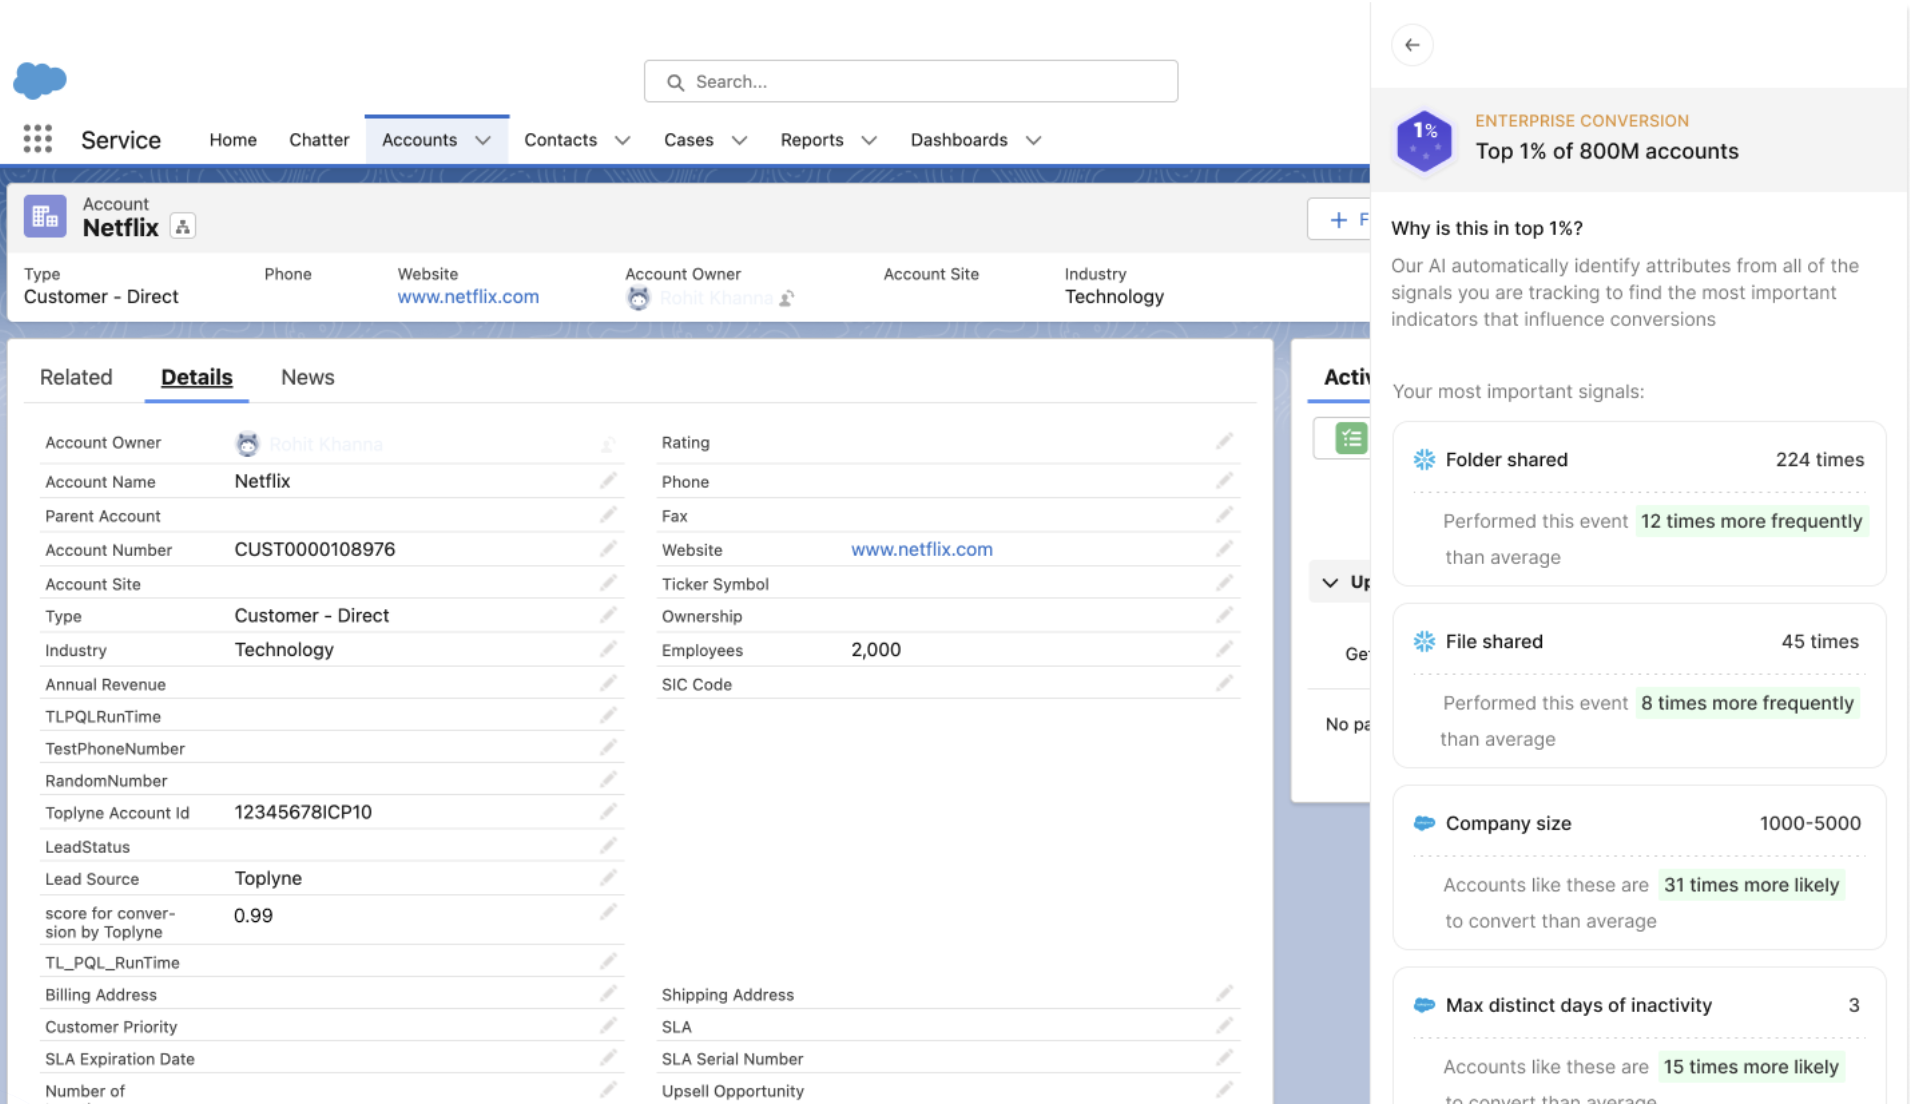The width and height of the screenshot is (1910, 1104).
Task: Edit the Account Number field pencil
Action: 608,549
